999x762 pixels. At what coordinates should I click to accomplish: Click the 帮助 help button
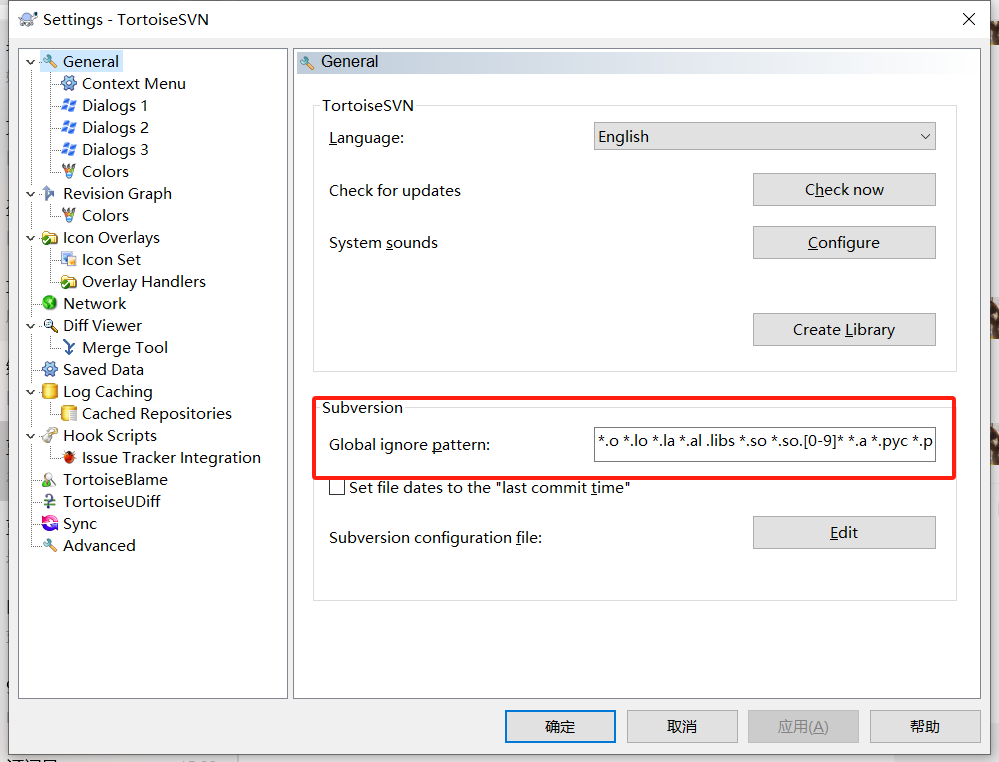coord(924,726)
